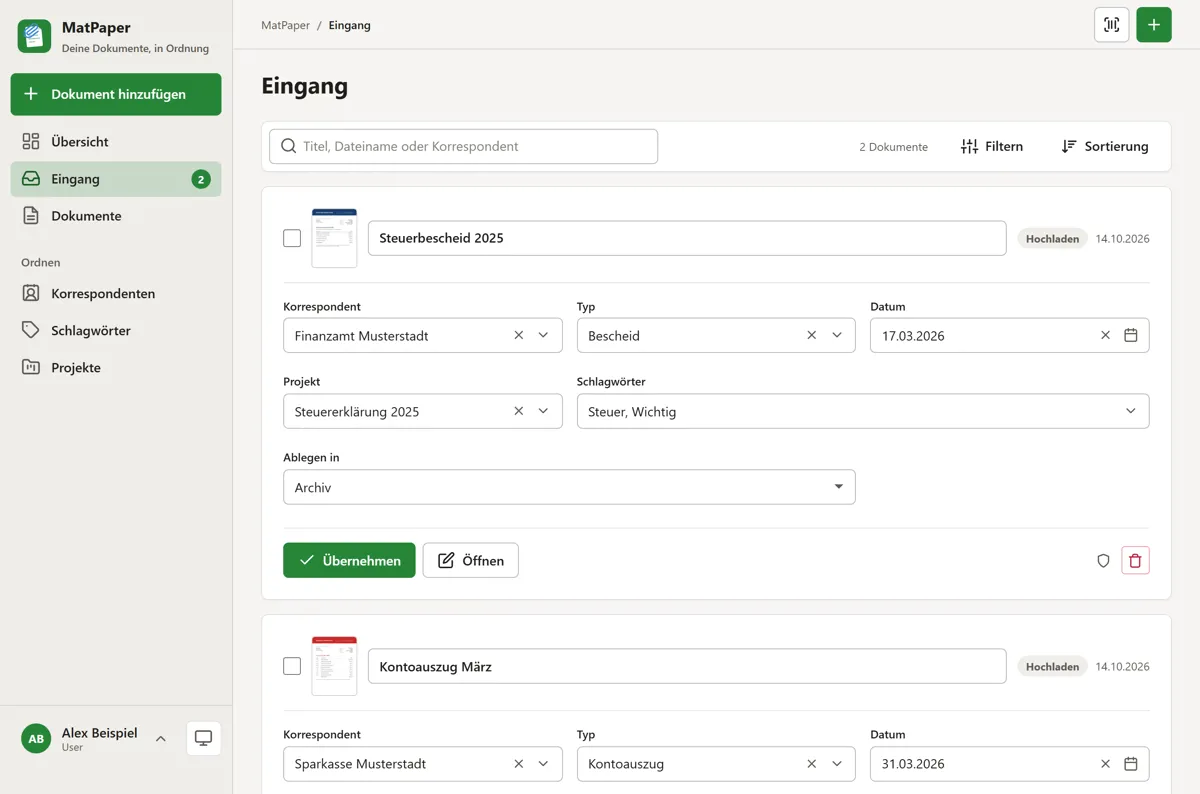Open calendar for date 17.03.2026
The image size is (1200, 794).
(1131, 335)
